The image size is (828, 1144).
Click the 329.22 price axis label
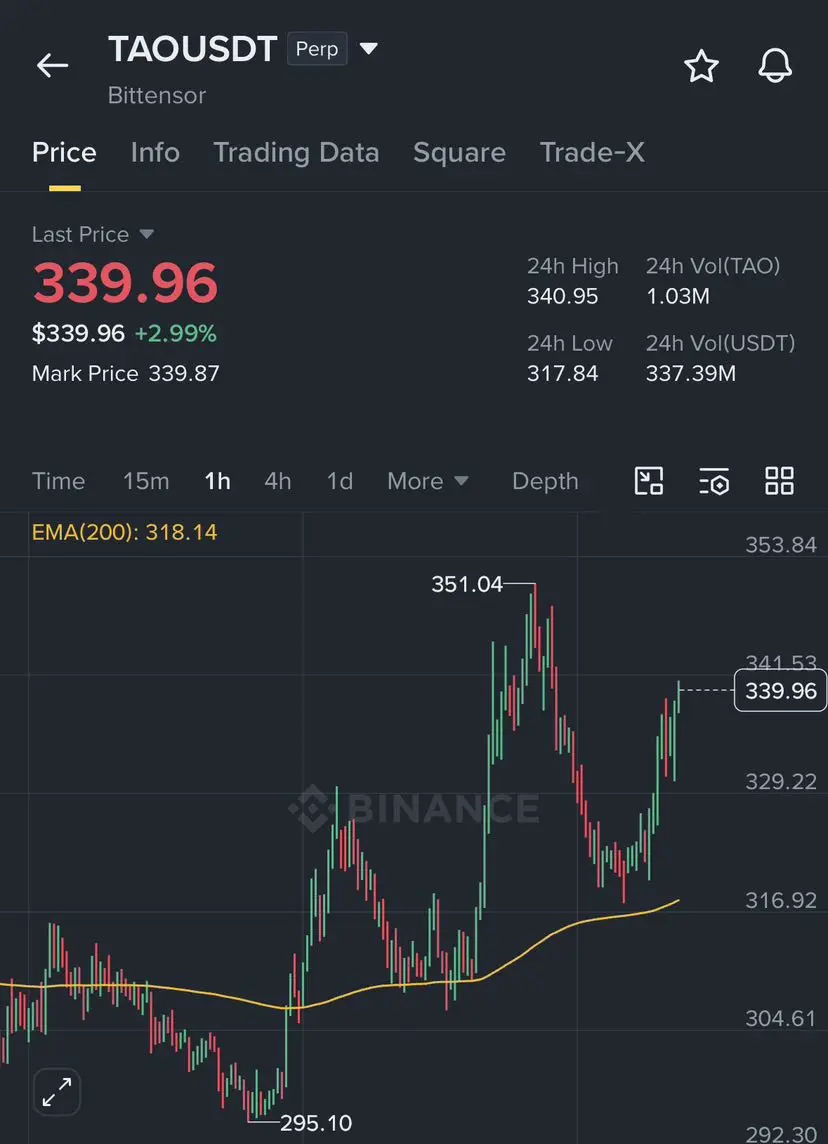pos(781,782)
